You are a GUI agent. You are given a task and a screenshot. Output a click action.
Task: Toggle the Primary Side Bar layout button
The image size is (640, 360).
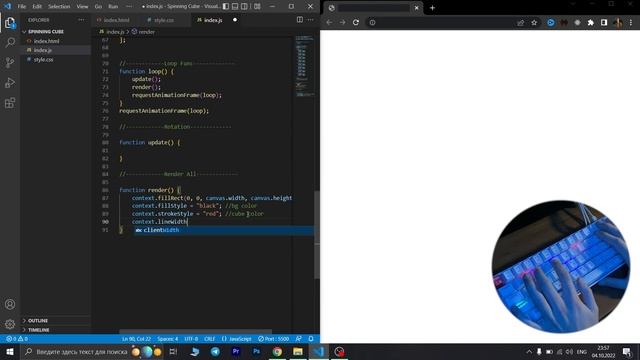coord(226,7)
